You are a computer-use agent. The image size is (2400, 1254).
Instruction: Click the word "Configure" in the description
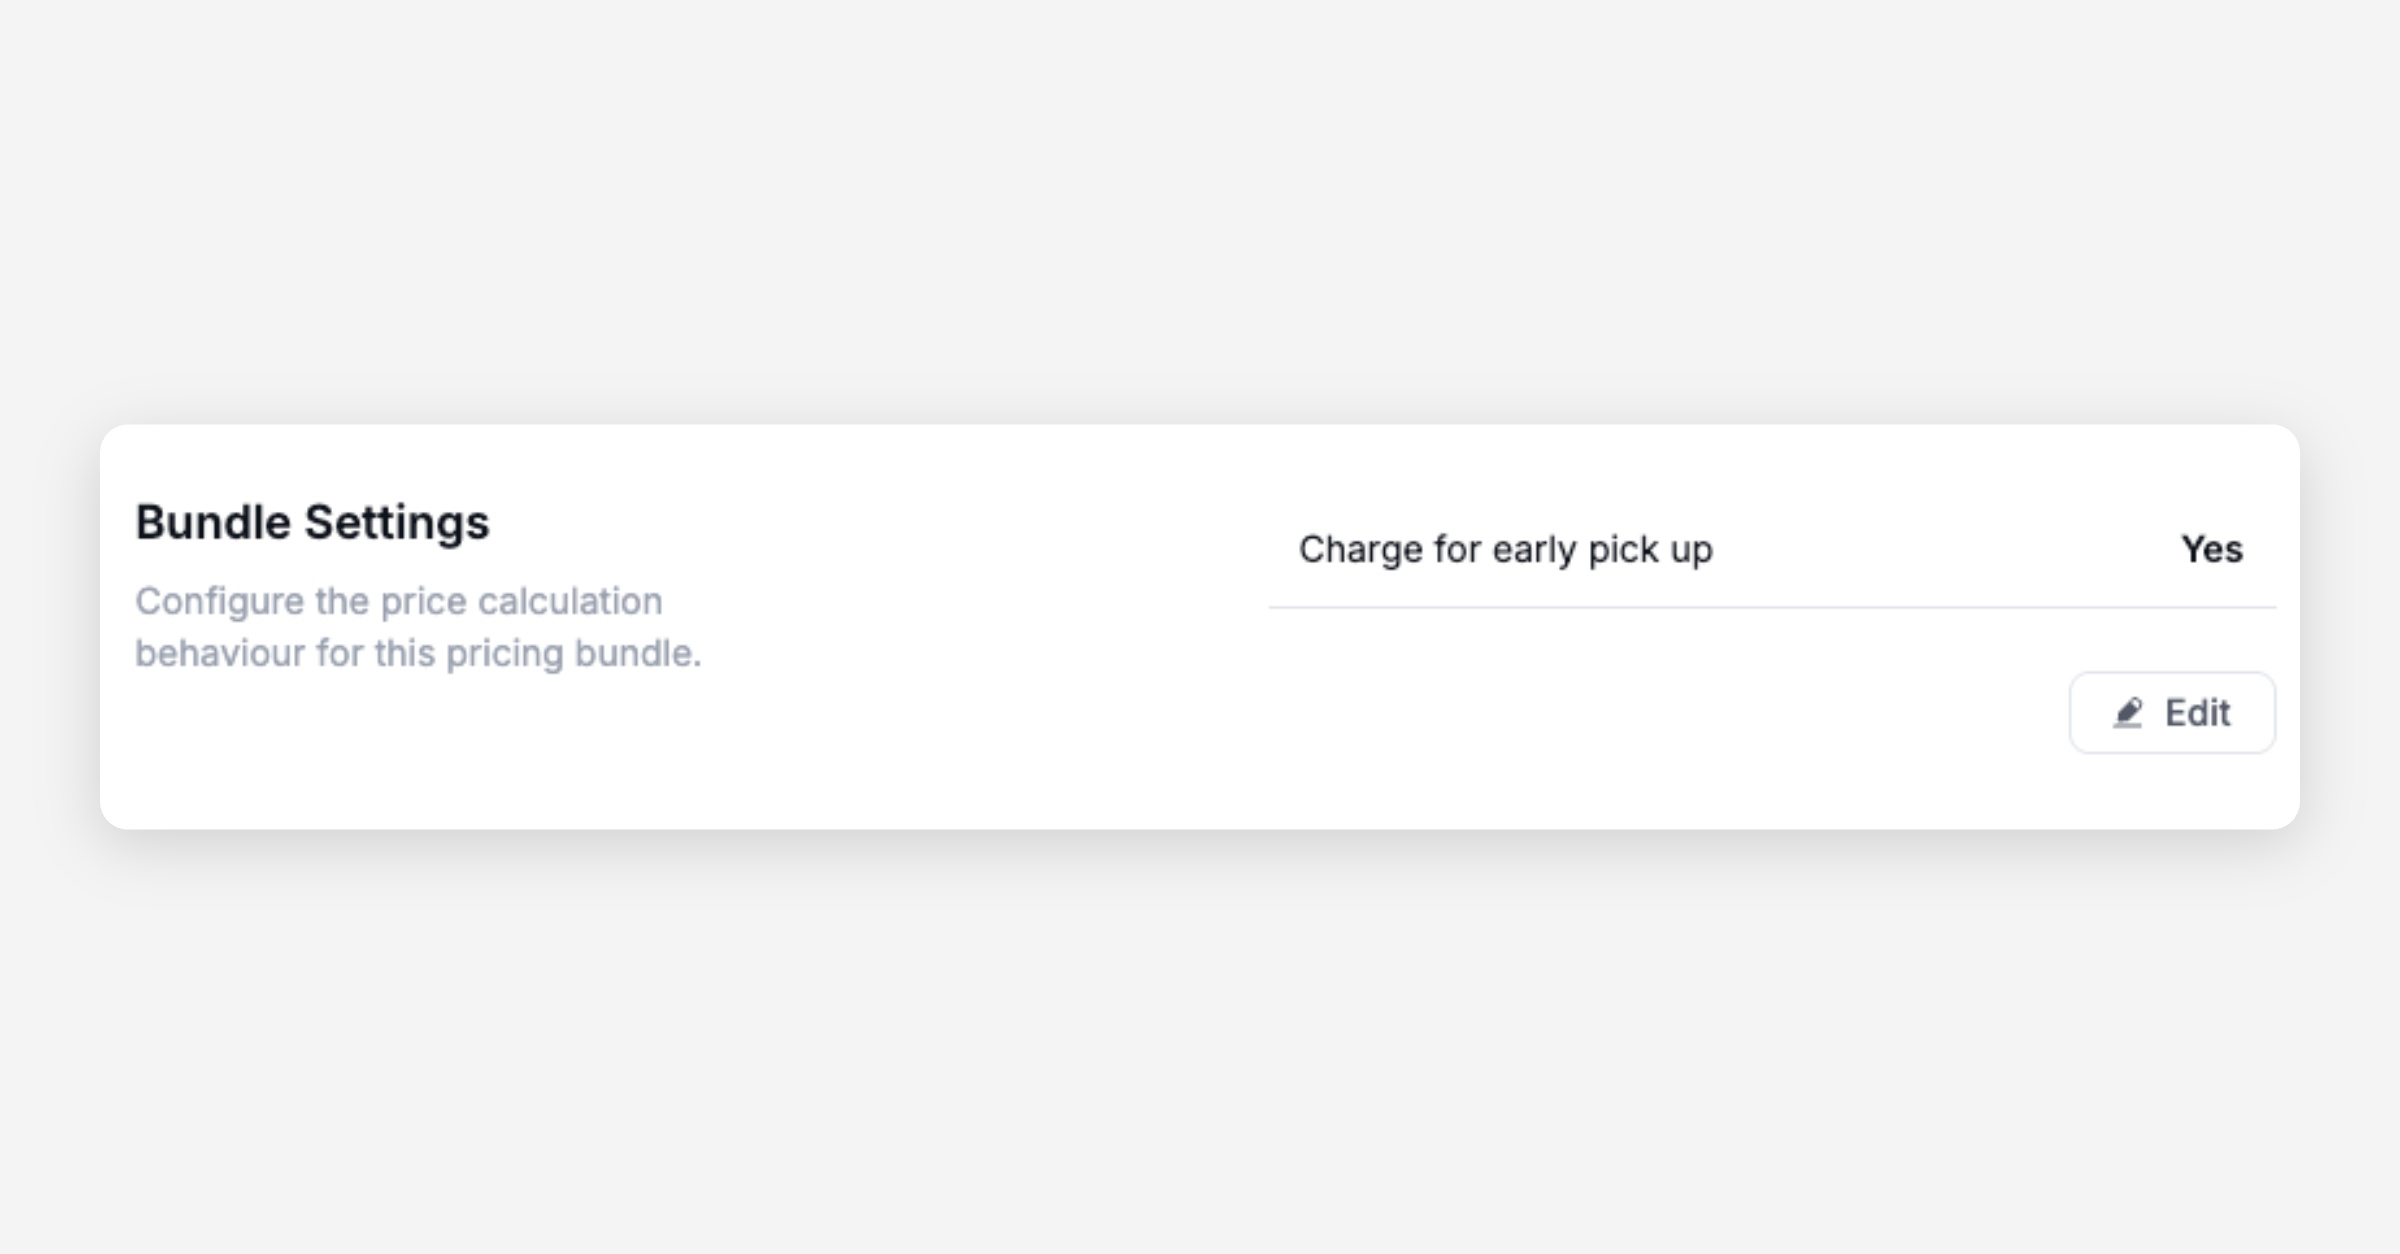(x=220, y=601)
